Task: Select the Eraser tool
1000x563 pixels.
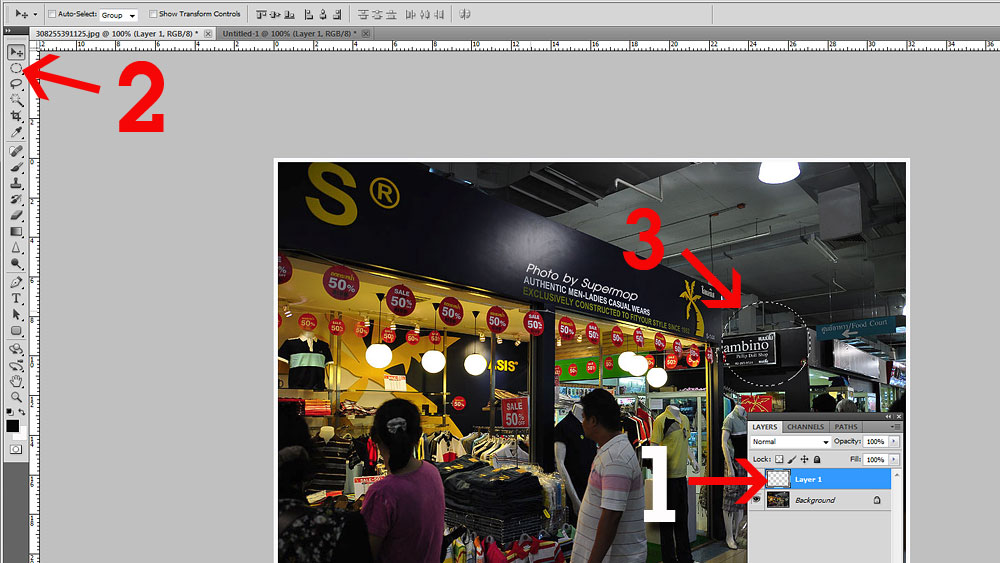Action: (x=16, y=215)
